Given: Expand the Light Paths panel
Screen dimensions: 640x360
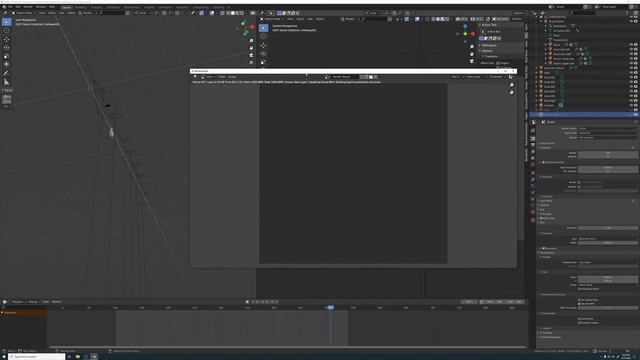Looking at the screenshot, I should point(545,200).
